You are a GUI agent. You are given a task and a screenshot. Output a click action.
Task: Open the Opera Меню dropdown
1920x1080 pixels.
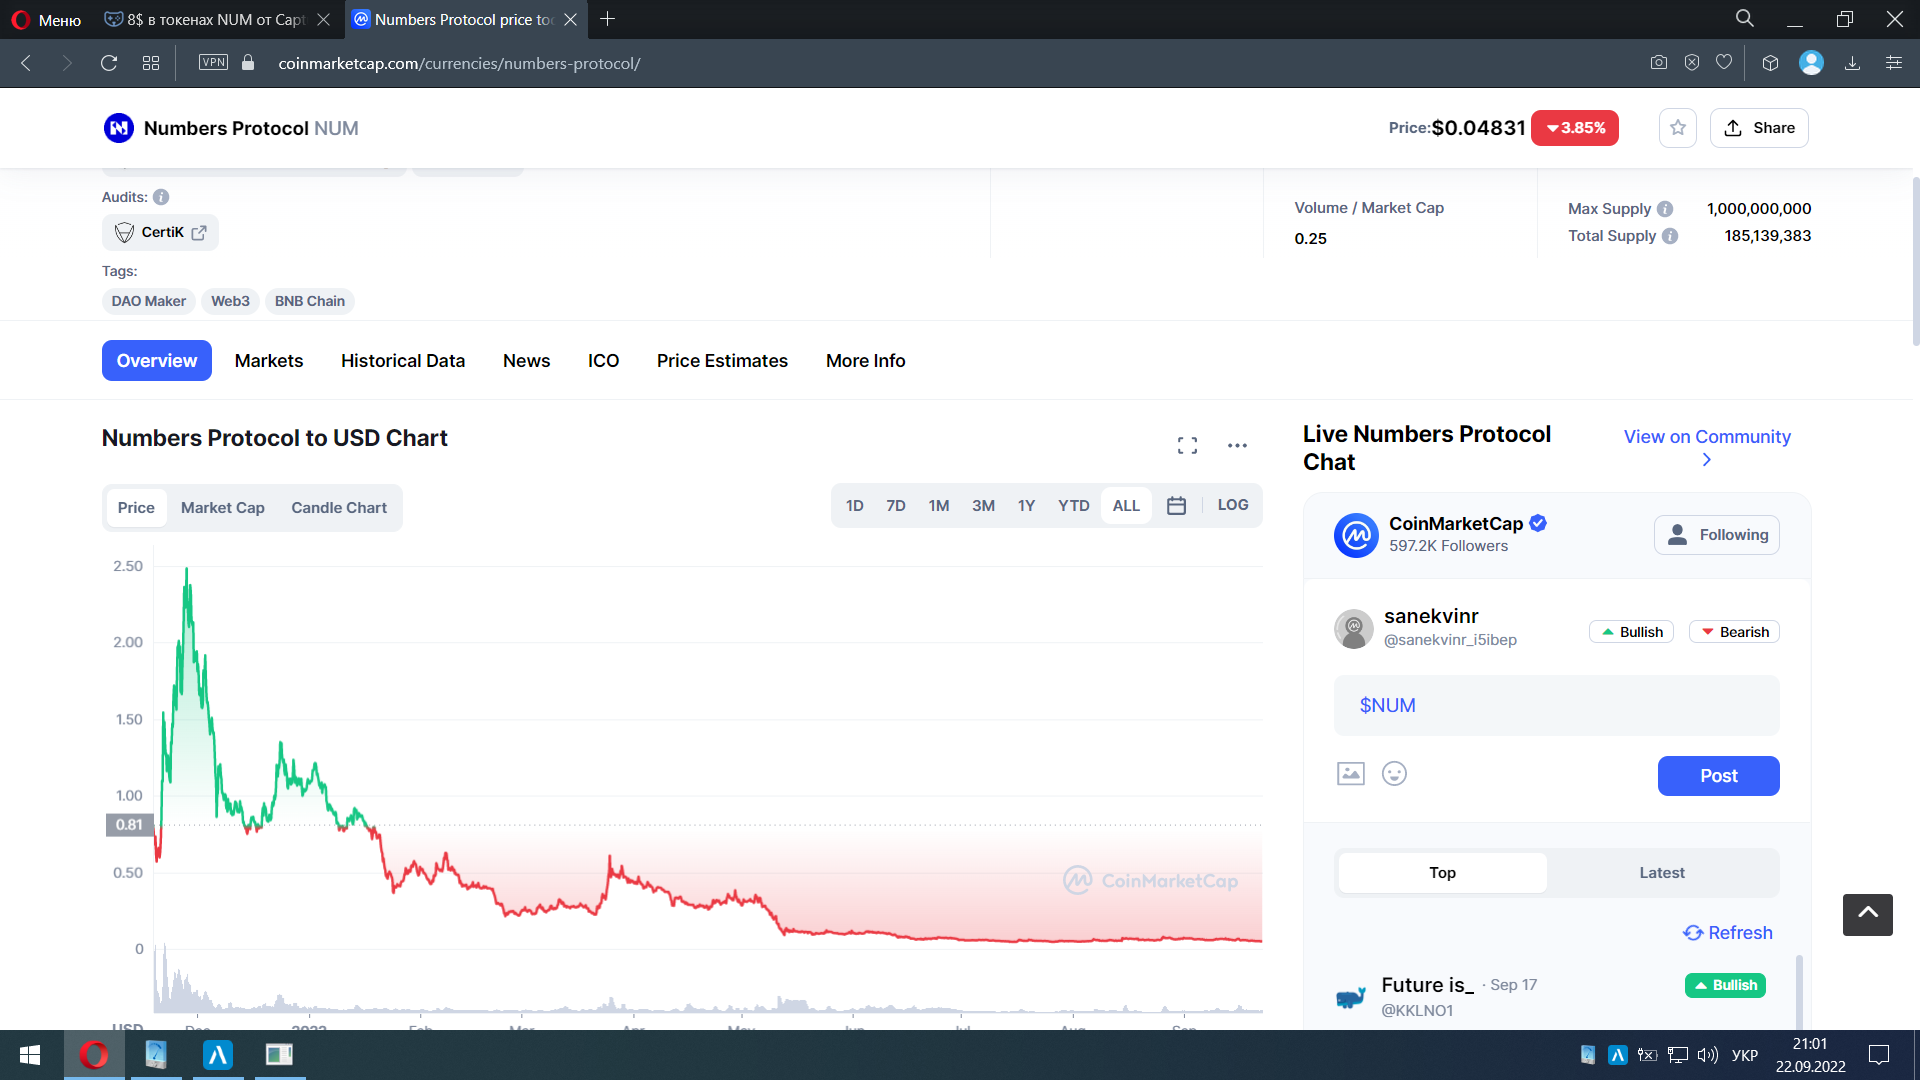46,20
